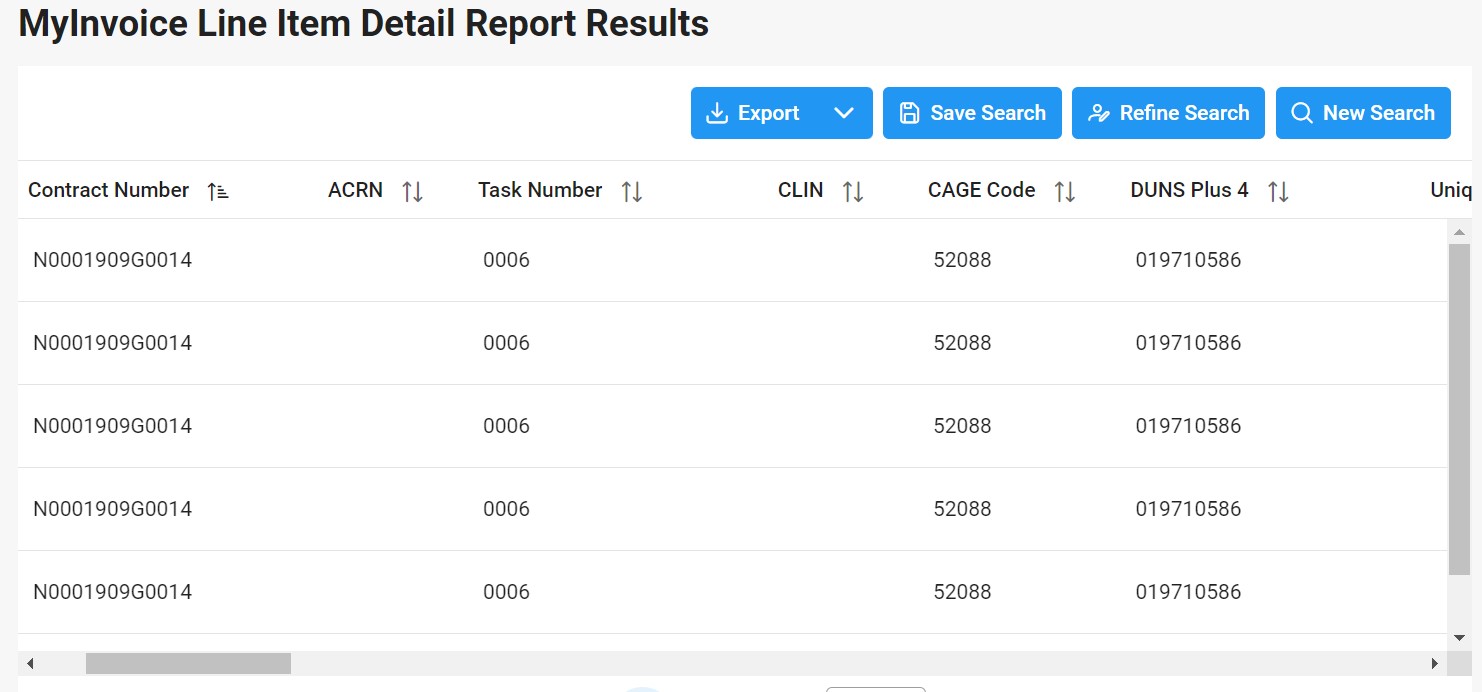
Task: Click horizontal scrollbar right arrow
Action: [1435, 663]
